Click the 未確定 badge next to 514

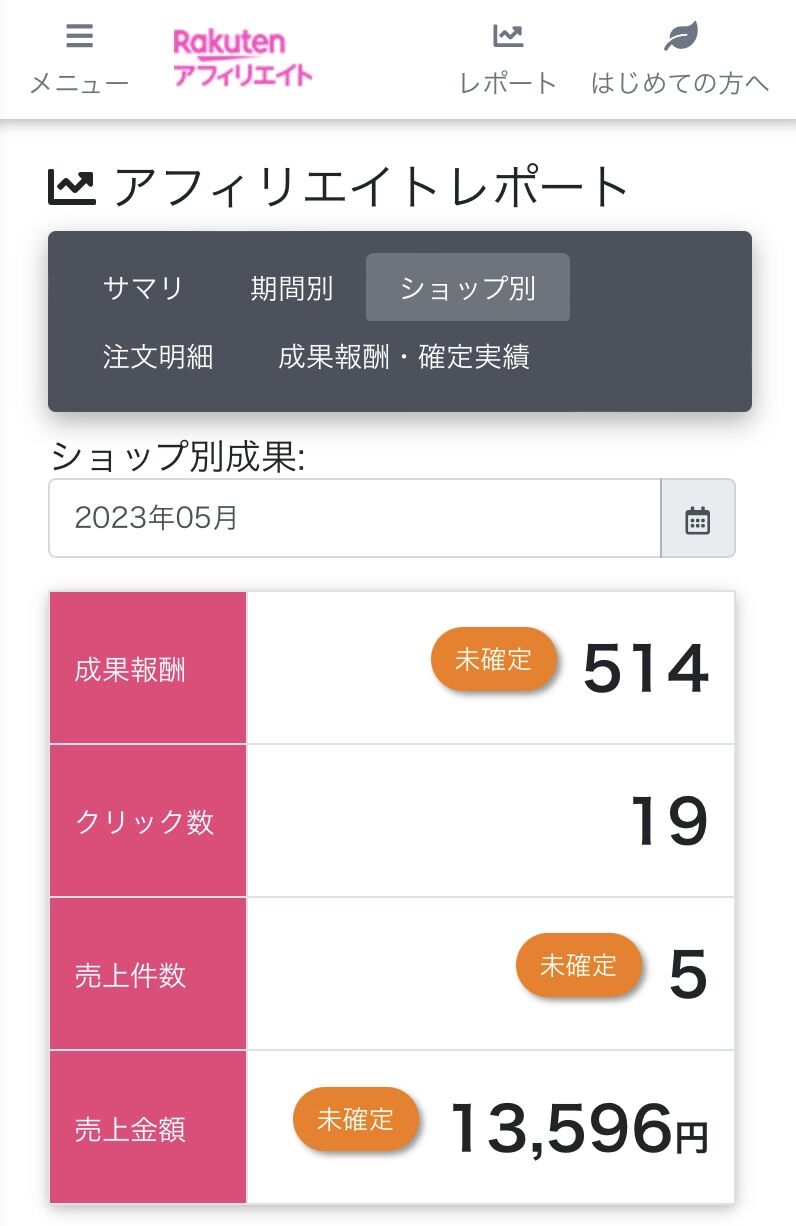point(493,659)
